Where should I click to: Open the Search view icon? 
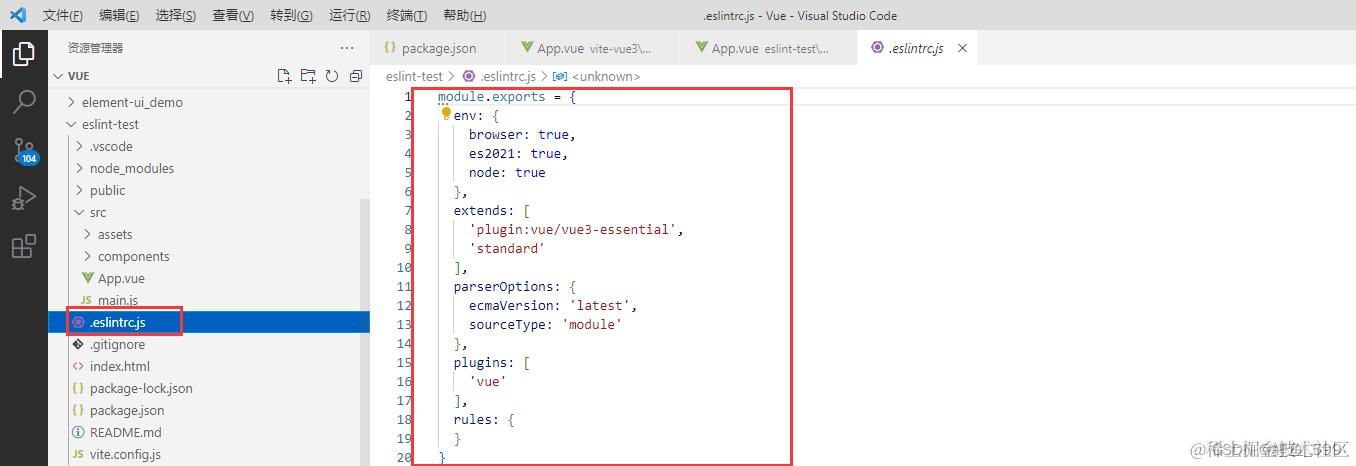point(24,102)
